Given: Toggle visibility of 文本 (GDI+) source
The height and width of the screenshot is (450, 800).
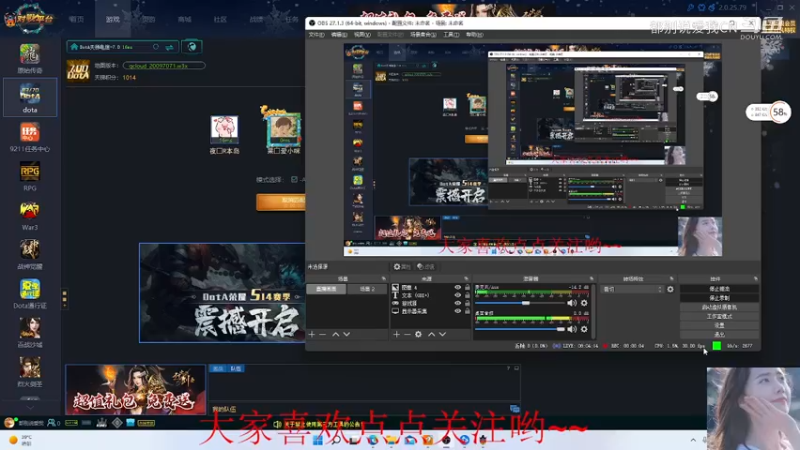Looking at the screenshot, I should pos(457,295).
